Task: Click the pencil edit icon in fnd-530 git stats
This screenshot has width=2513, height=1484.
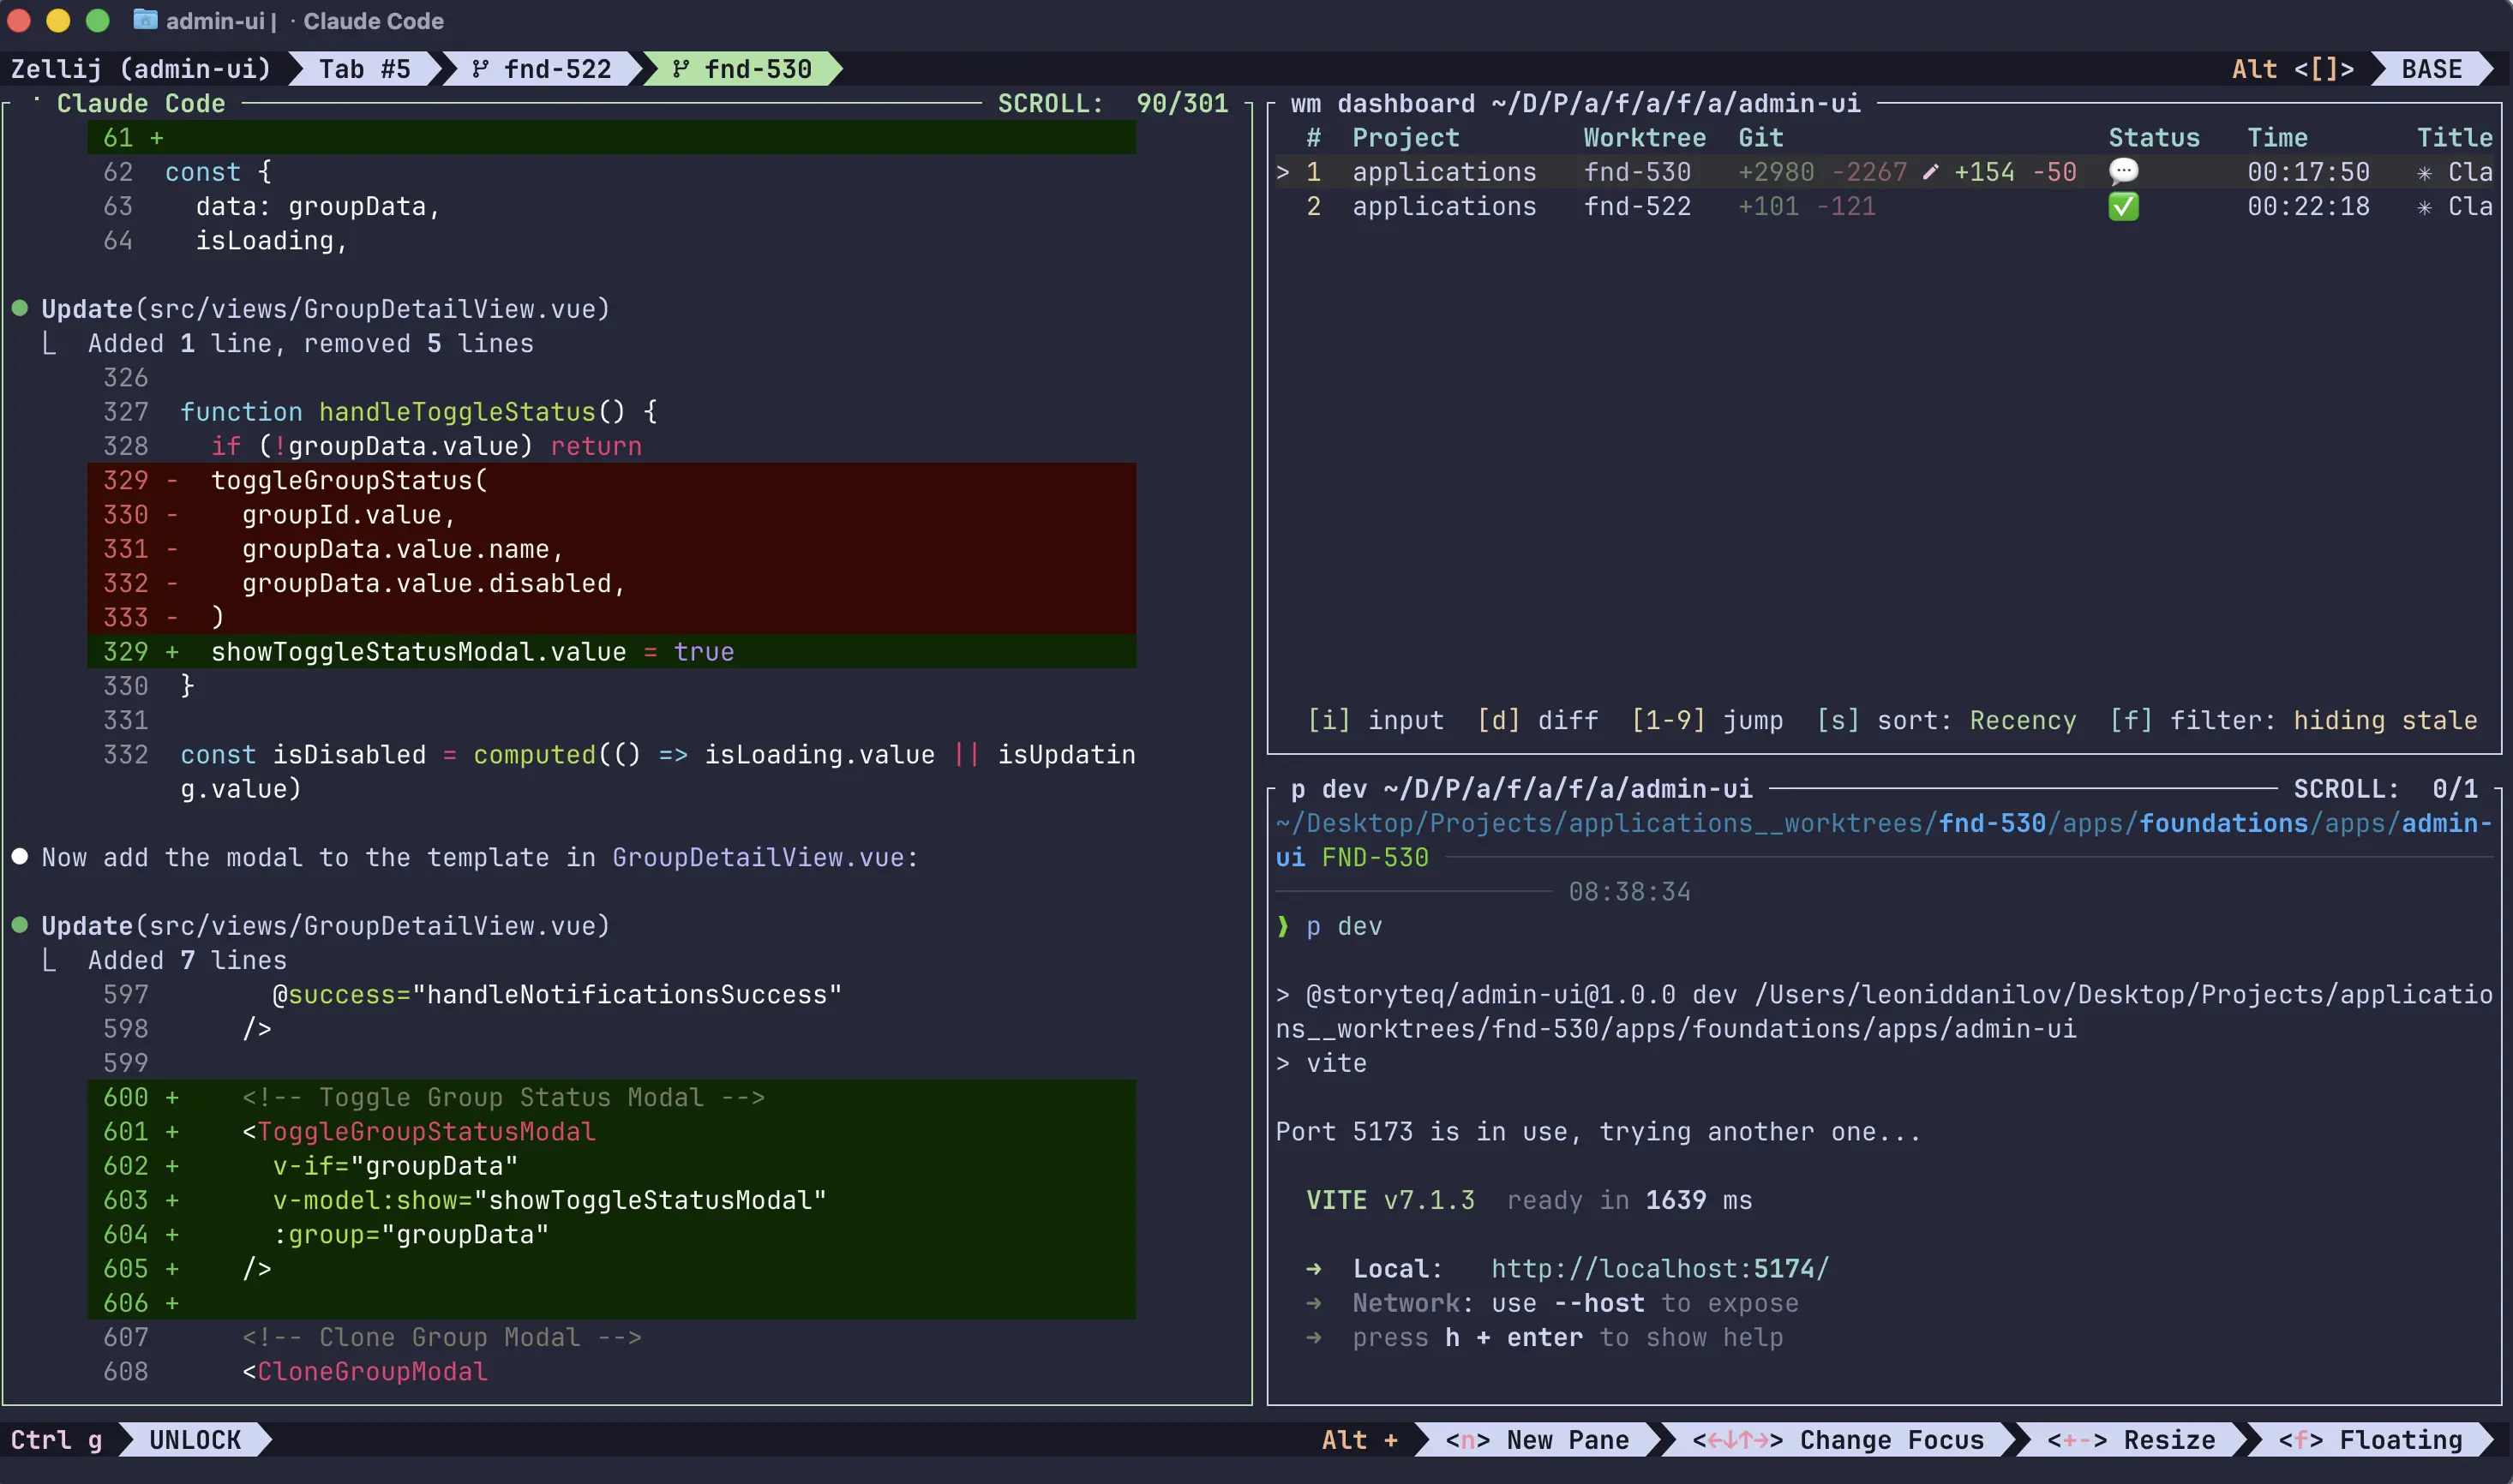Action: [x=1930, y=171]
